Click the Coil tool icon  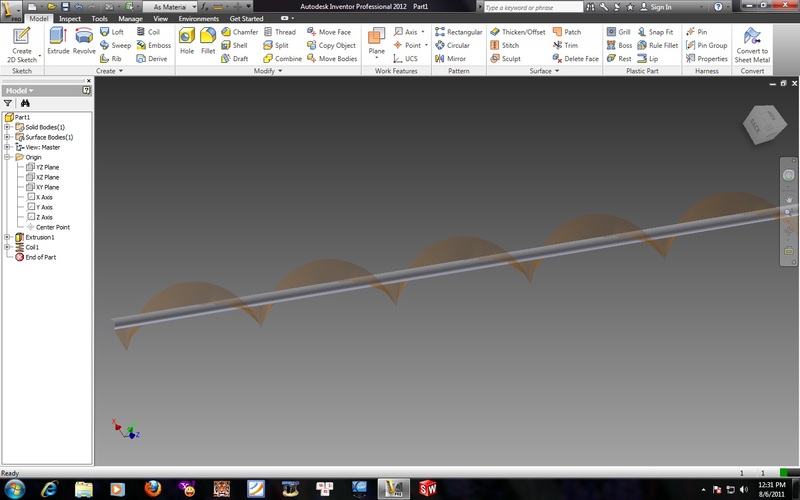(141, 32)
